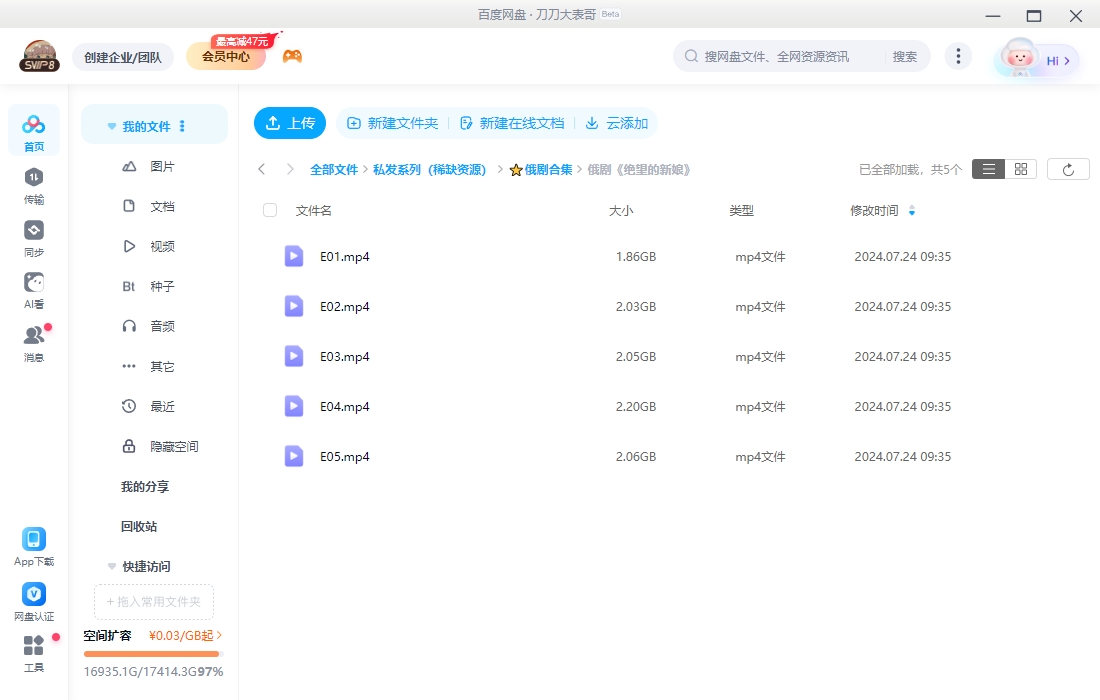Expand the 快捷访问 section
The width and height of the screenshot is (1100, 700).
coord(111,566)
